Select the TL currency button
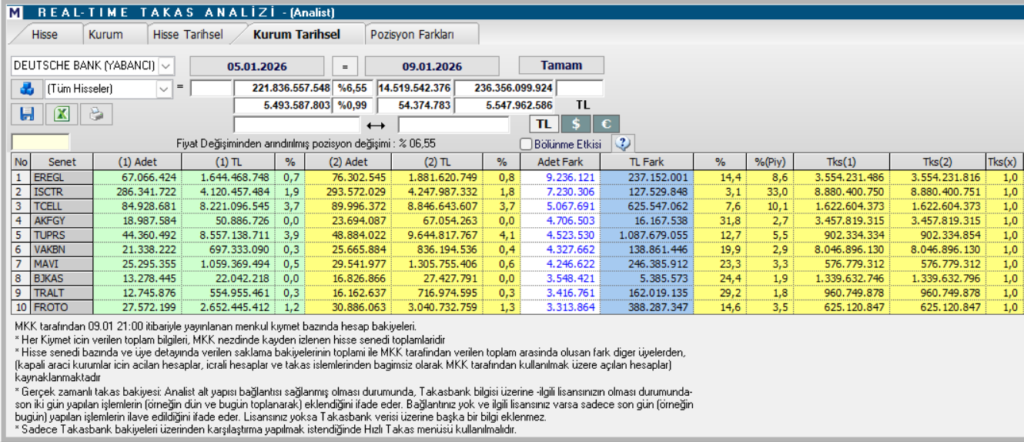Image resolution: width=1024 pixels, height=442 pixels. 543,124
